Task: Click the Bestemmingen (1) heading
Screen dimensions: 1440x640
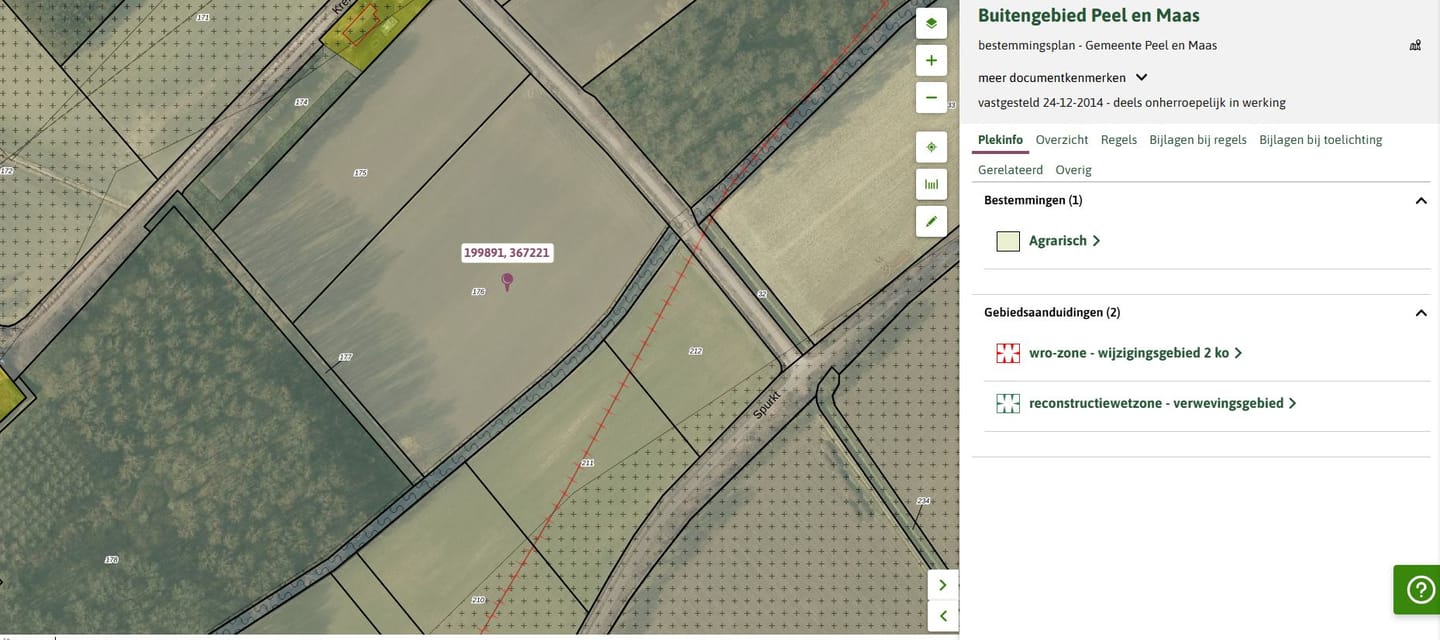Action: click(x=1033, y=200)
